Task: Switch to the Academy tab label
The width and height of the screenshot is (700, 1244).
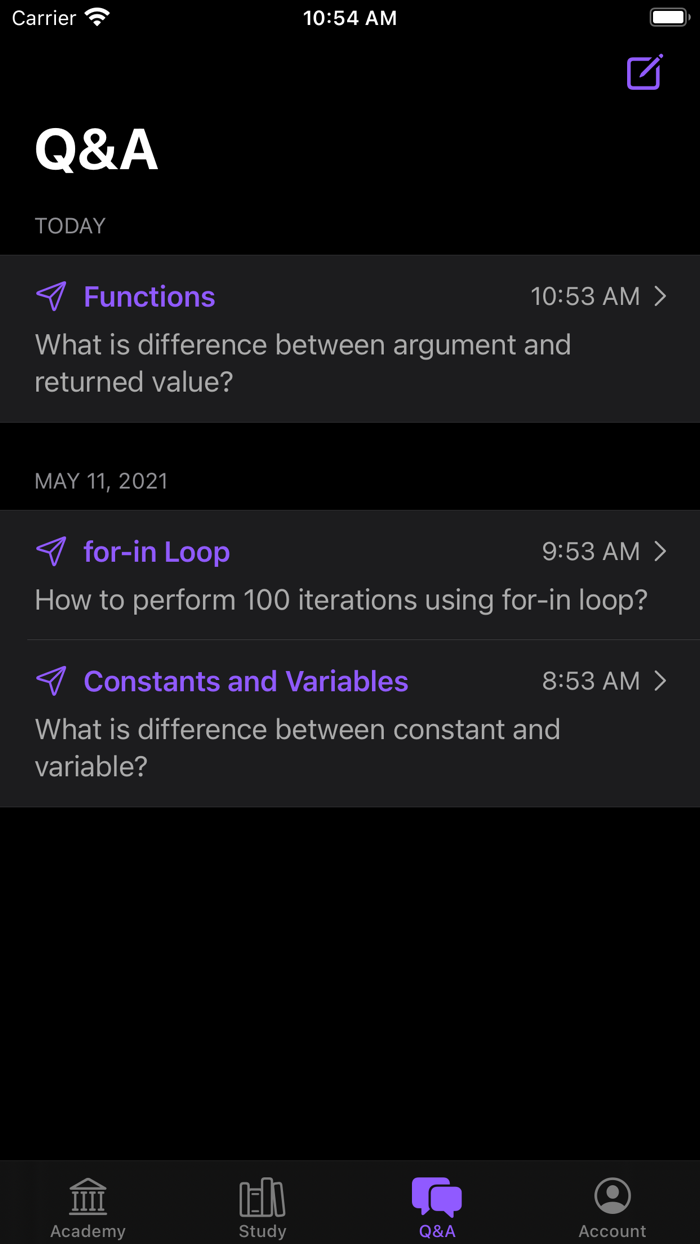Action: pyautogui.click(x=88, y=1231)
